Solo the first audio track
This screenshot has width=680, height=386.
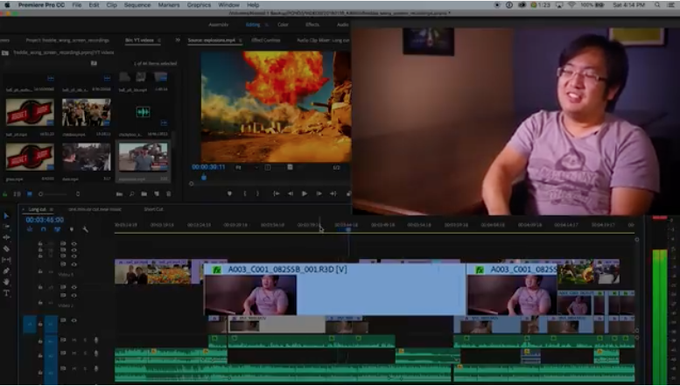[85, 340]
